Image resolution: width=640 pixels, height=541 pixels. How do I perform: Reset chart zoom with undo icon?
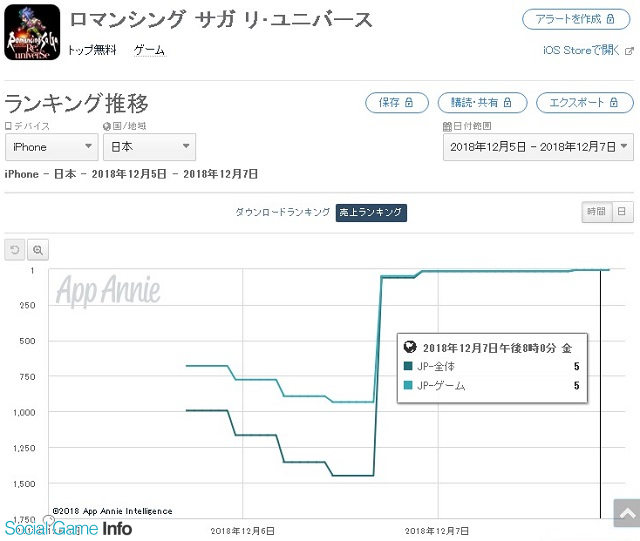click(x=15, y=249)
